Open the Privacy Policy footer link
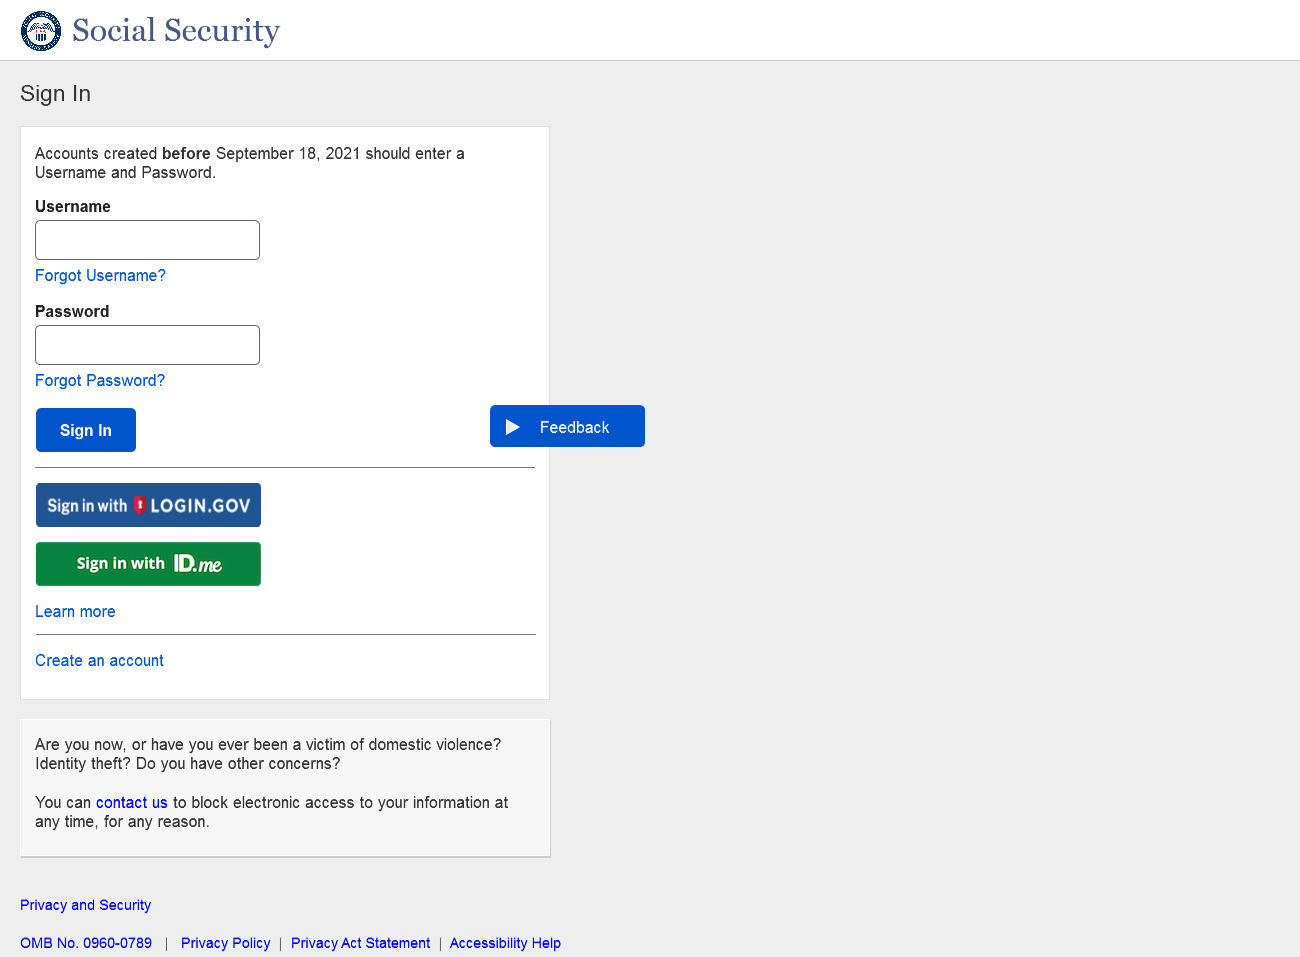 225,943
